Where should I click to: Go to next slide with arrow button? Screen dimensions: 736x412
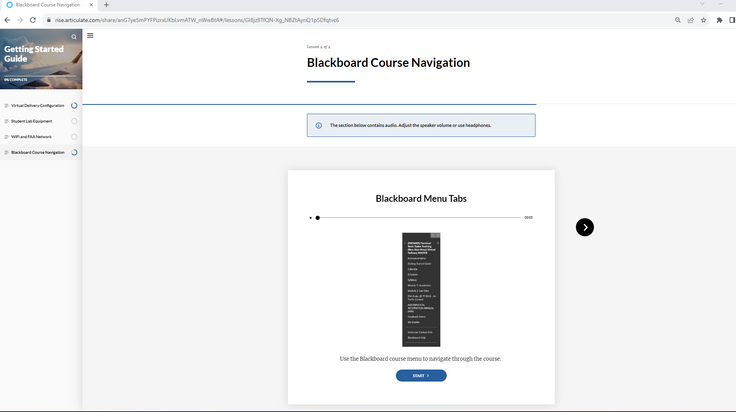click(x=585, y=227)
